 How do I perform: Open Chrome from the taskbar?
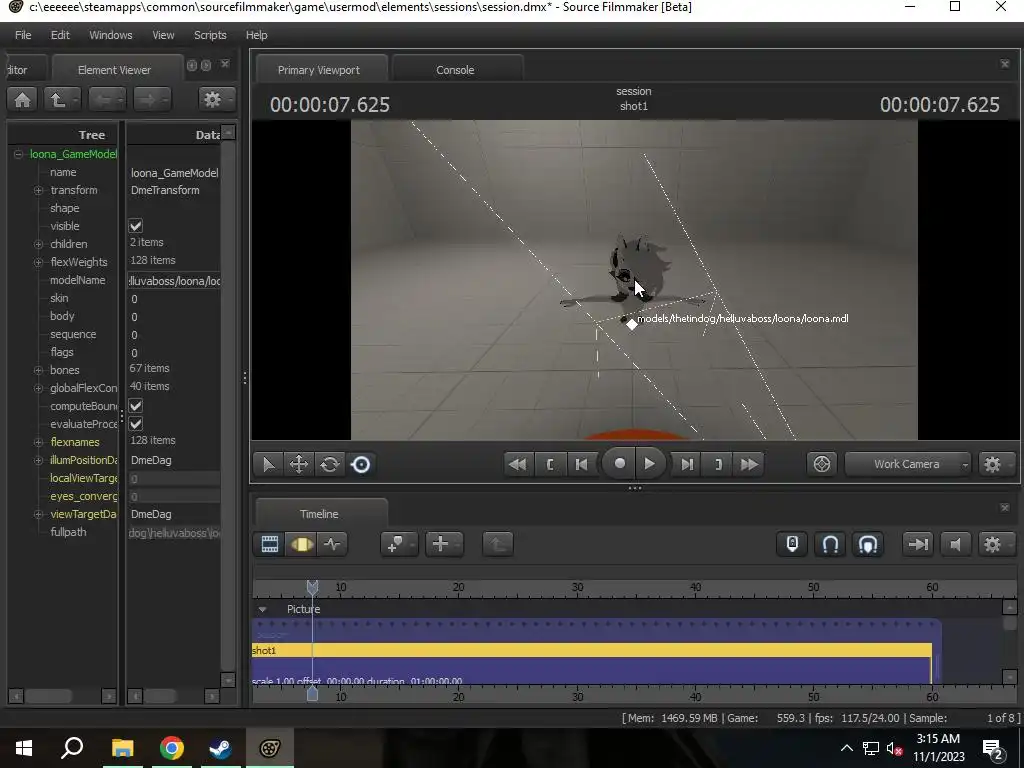(x=172, y=748)
